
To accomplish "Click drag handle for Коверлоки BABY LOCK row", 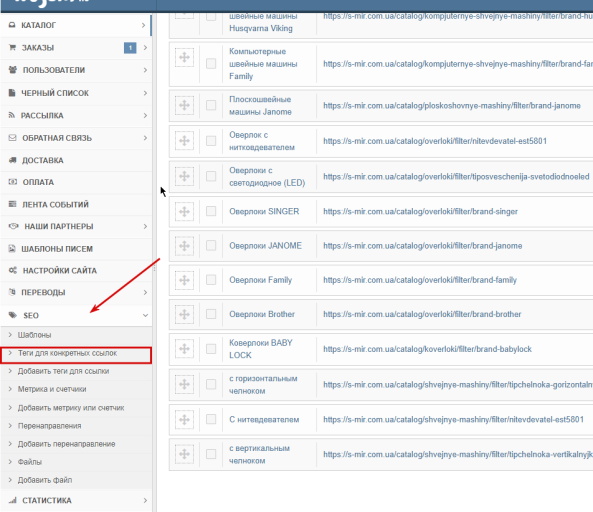I will [184, 349].
